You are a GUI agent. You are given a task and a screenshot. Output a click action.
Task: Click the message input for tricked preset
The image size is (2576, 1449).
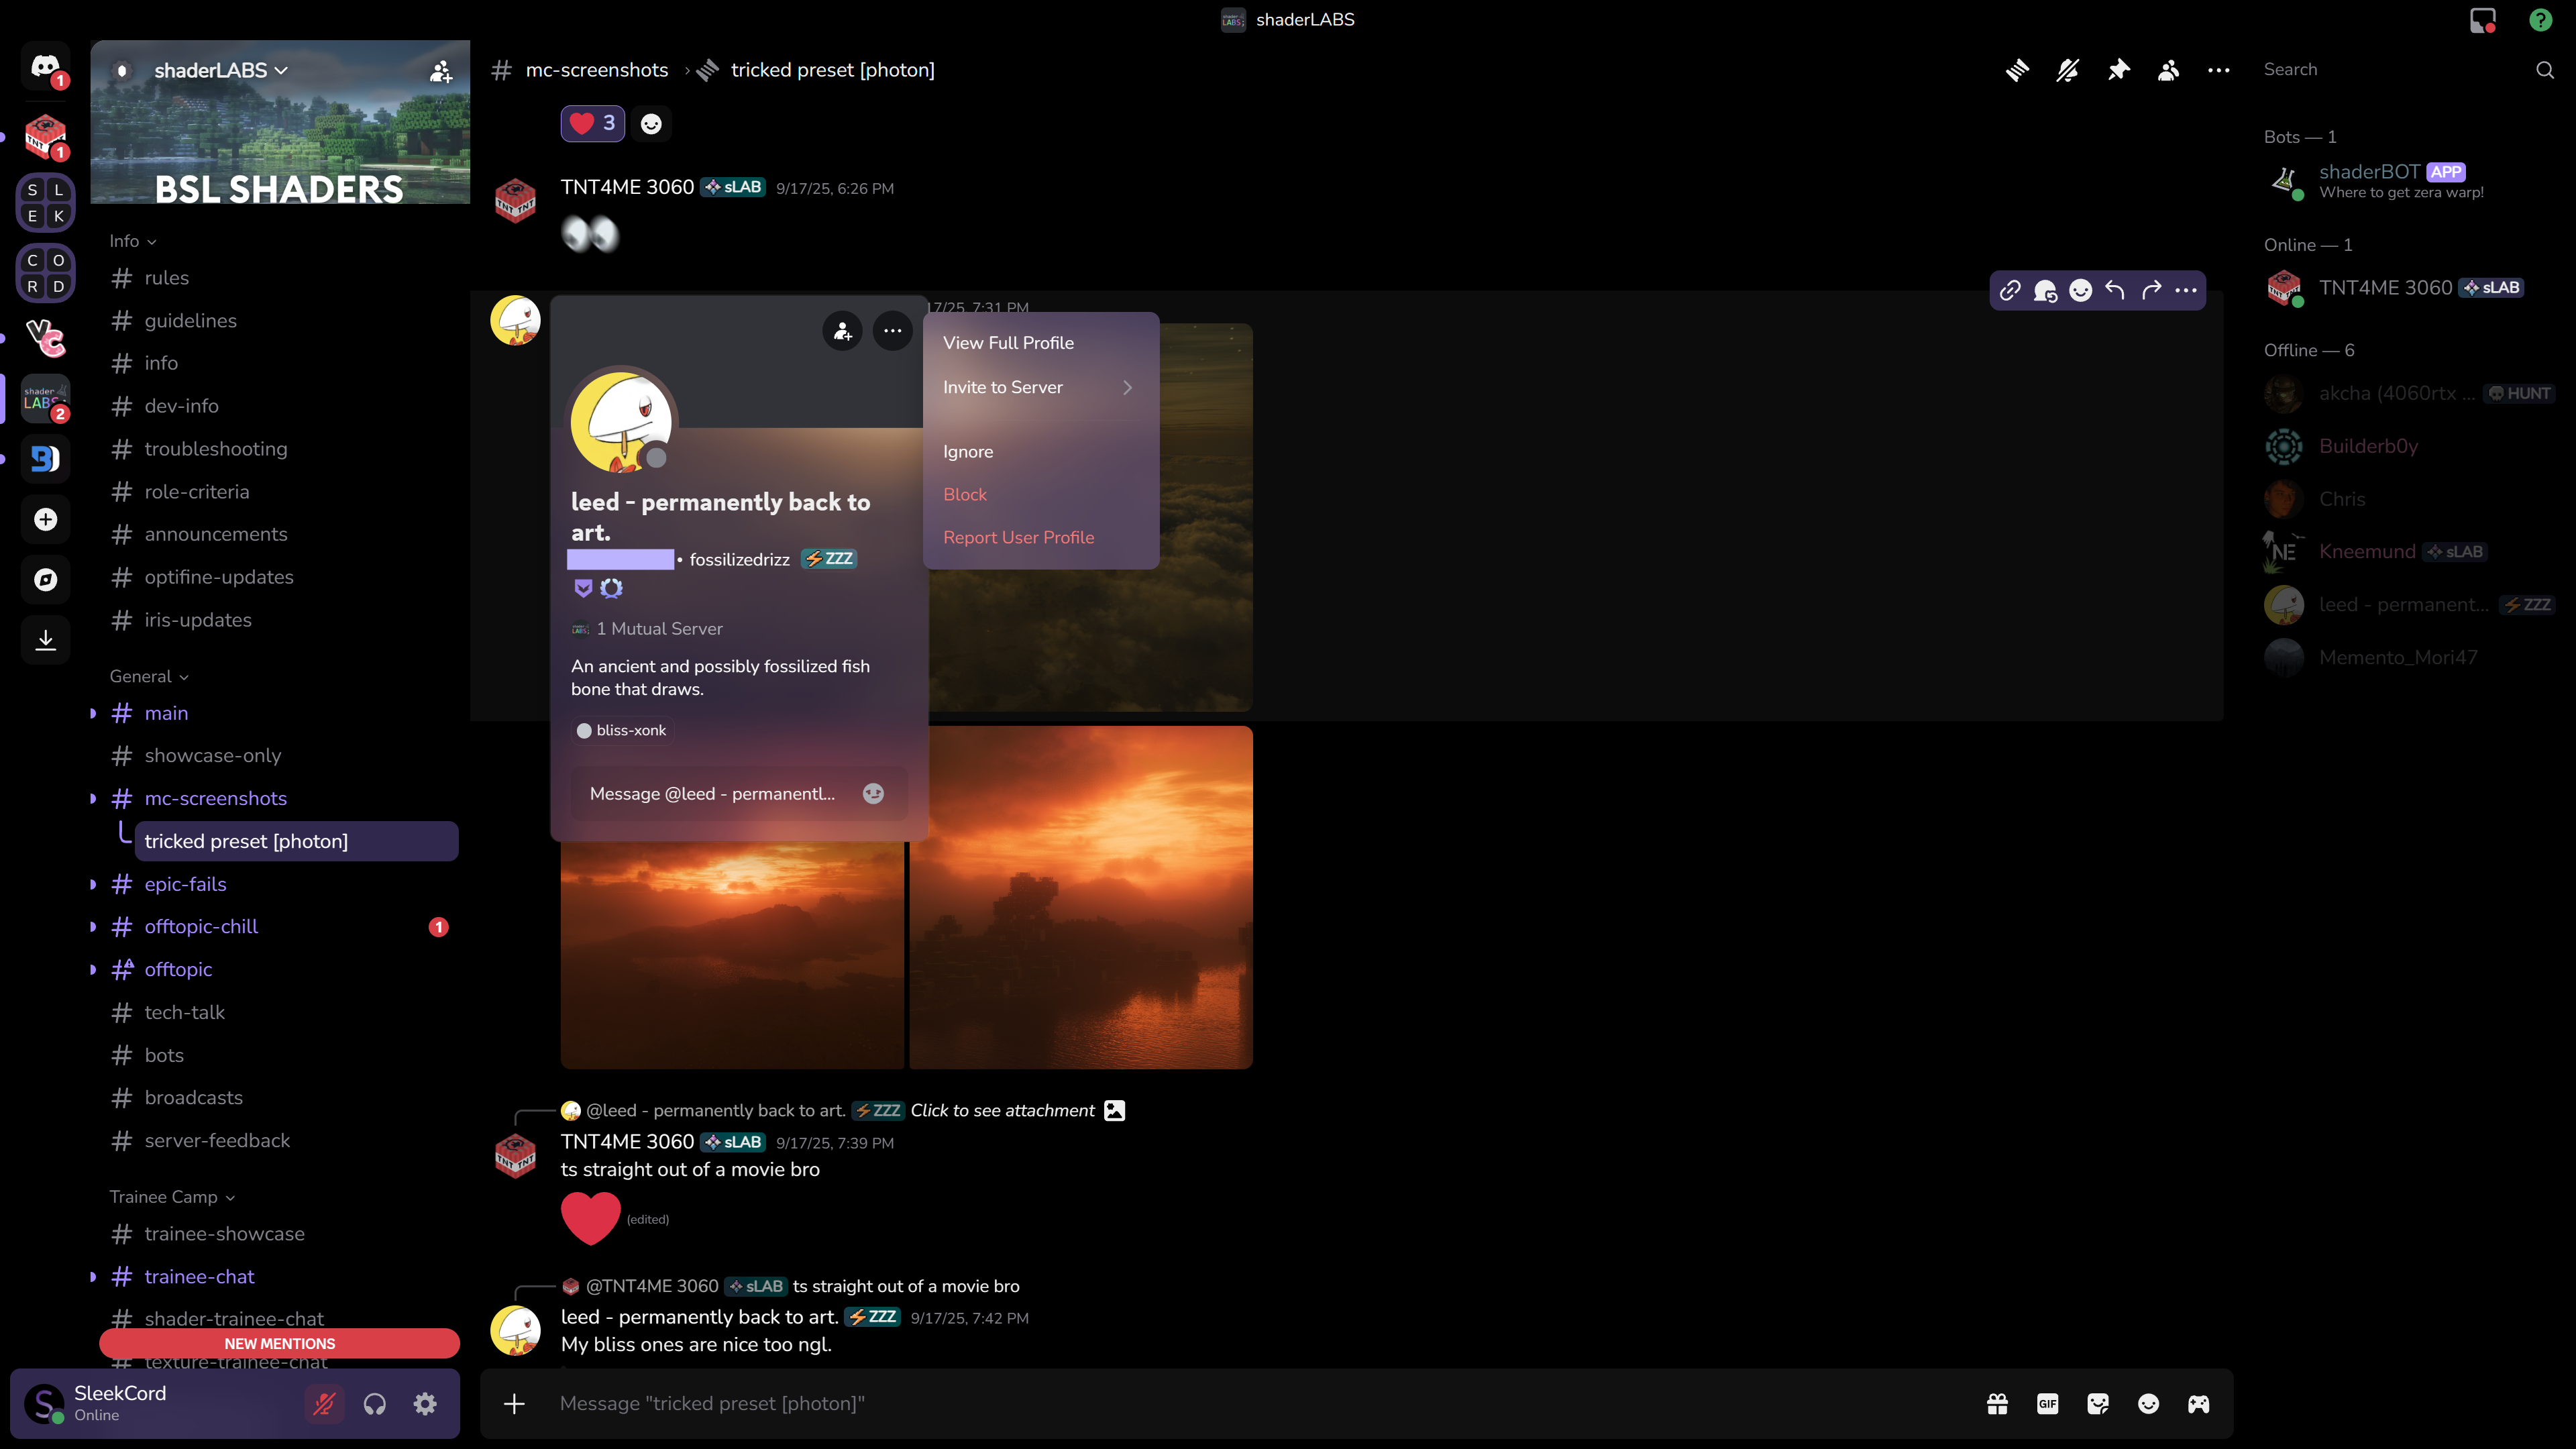1200,1404
